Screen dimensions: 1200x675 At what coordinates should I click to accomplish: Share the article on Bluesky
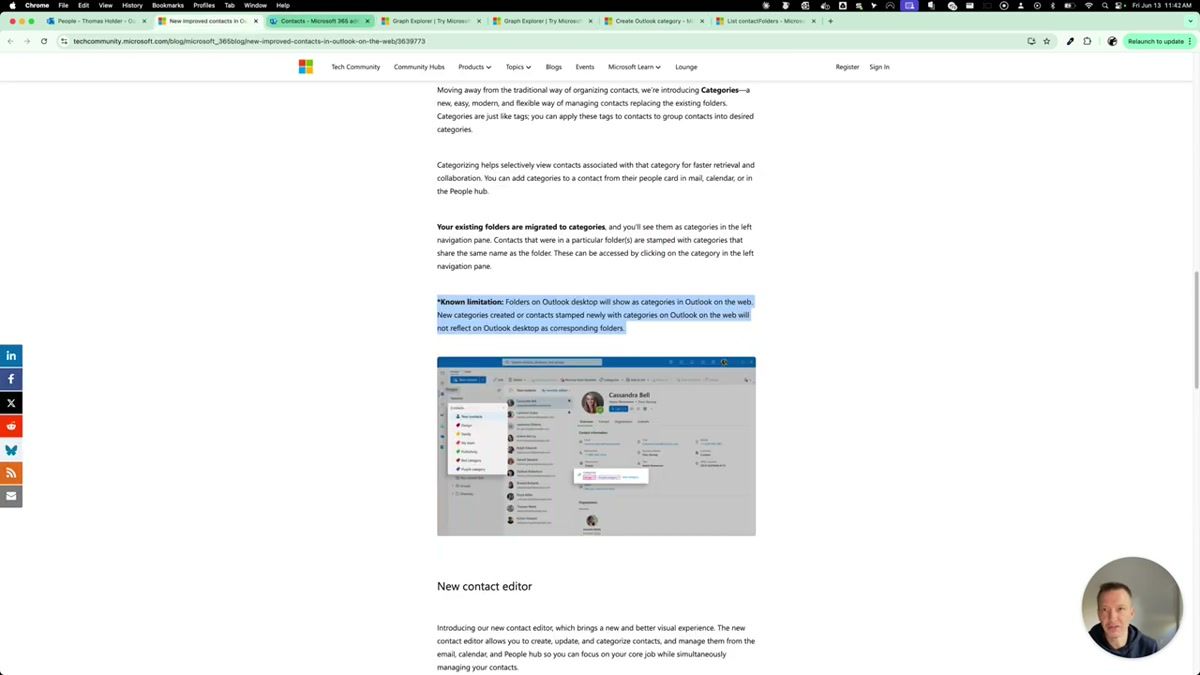tap(11, 449)
